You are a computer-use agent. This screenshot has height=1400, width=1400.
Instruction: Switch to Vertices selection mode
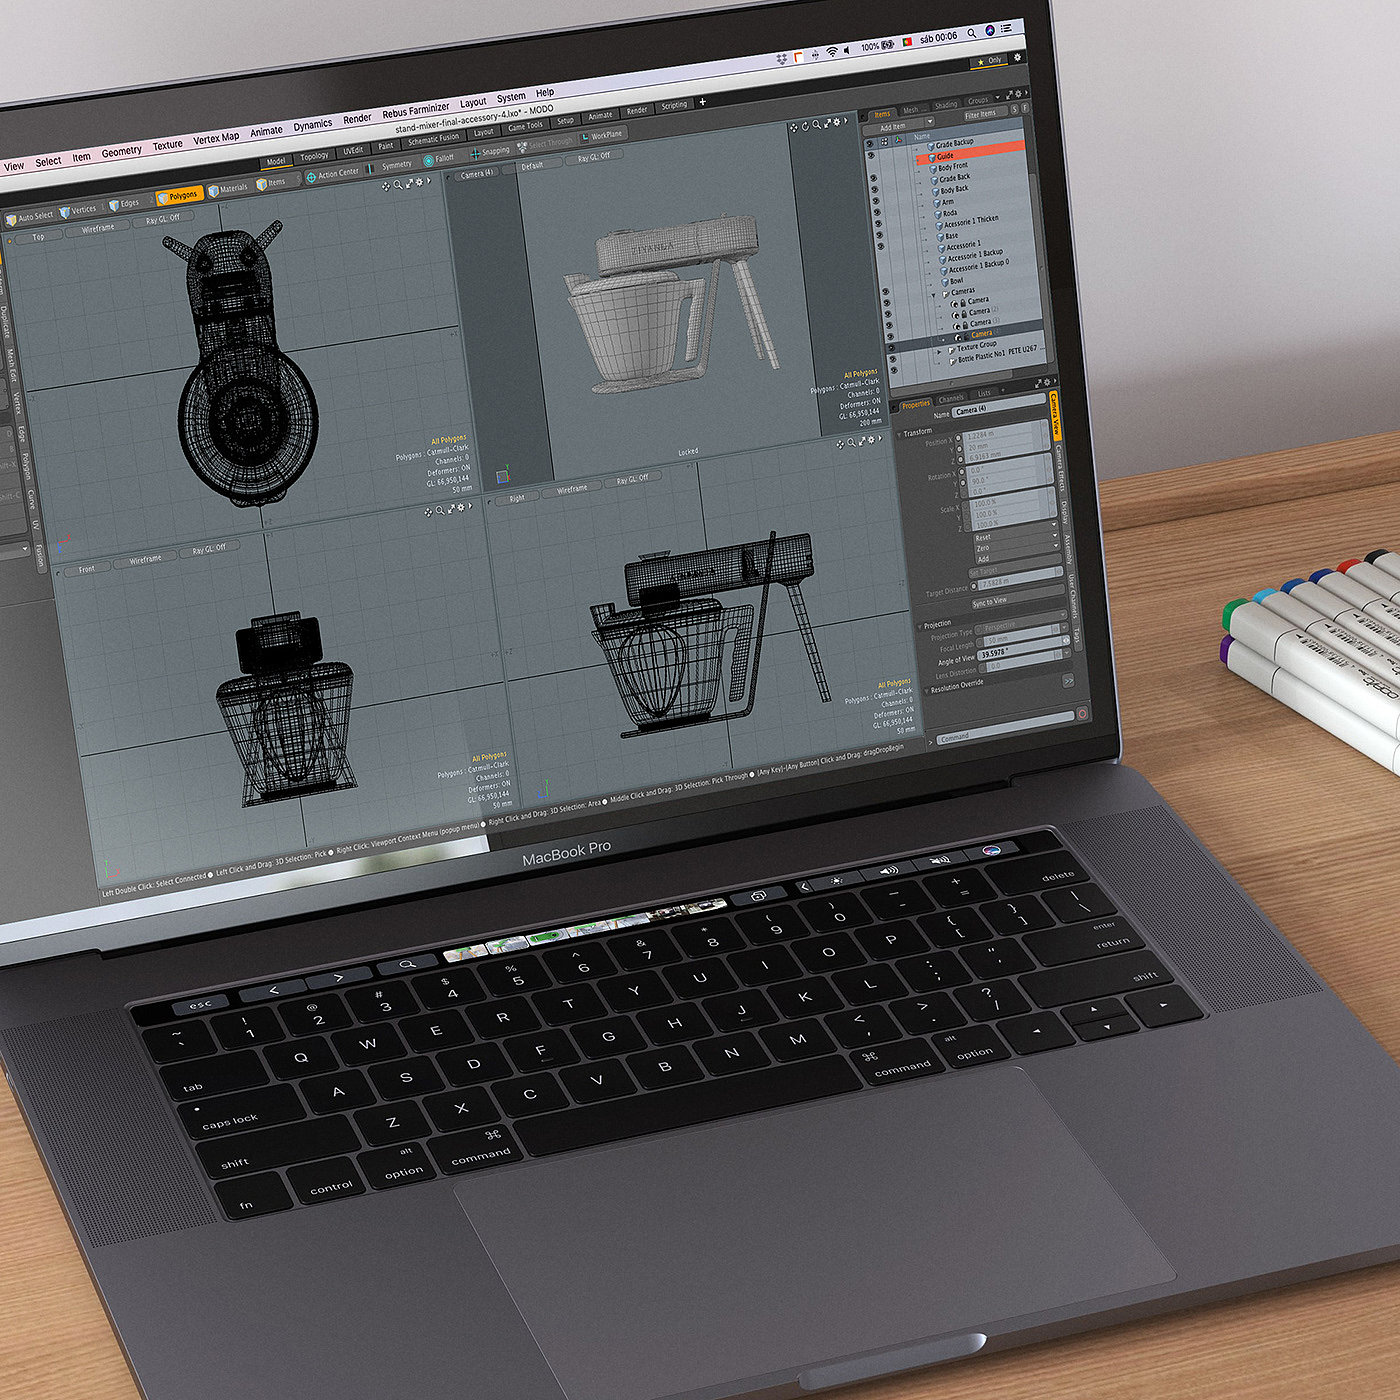point(78,210)
